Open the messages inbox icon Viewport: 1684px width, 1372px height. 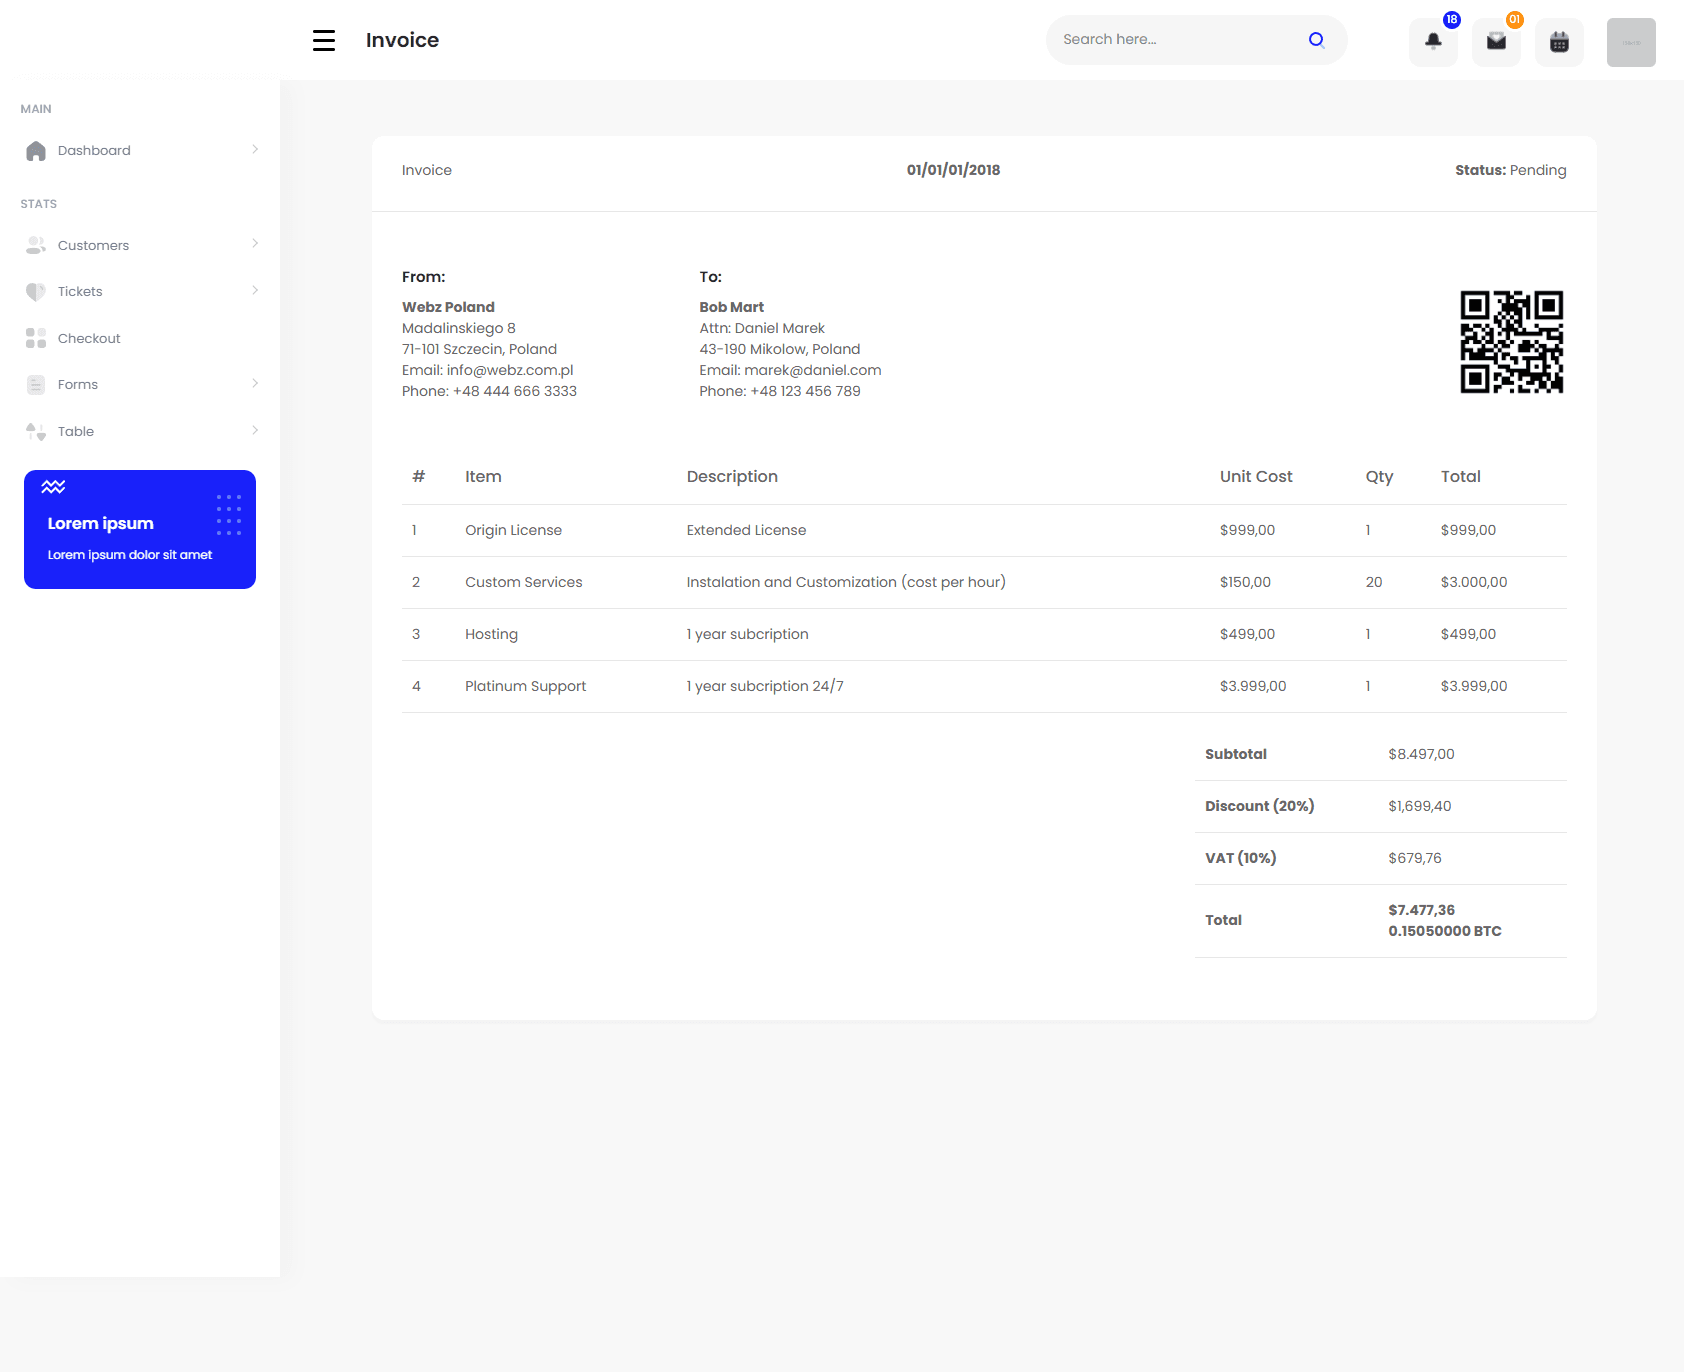(1496, 41)
